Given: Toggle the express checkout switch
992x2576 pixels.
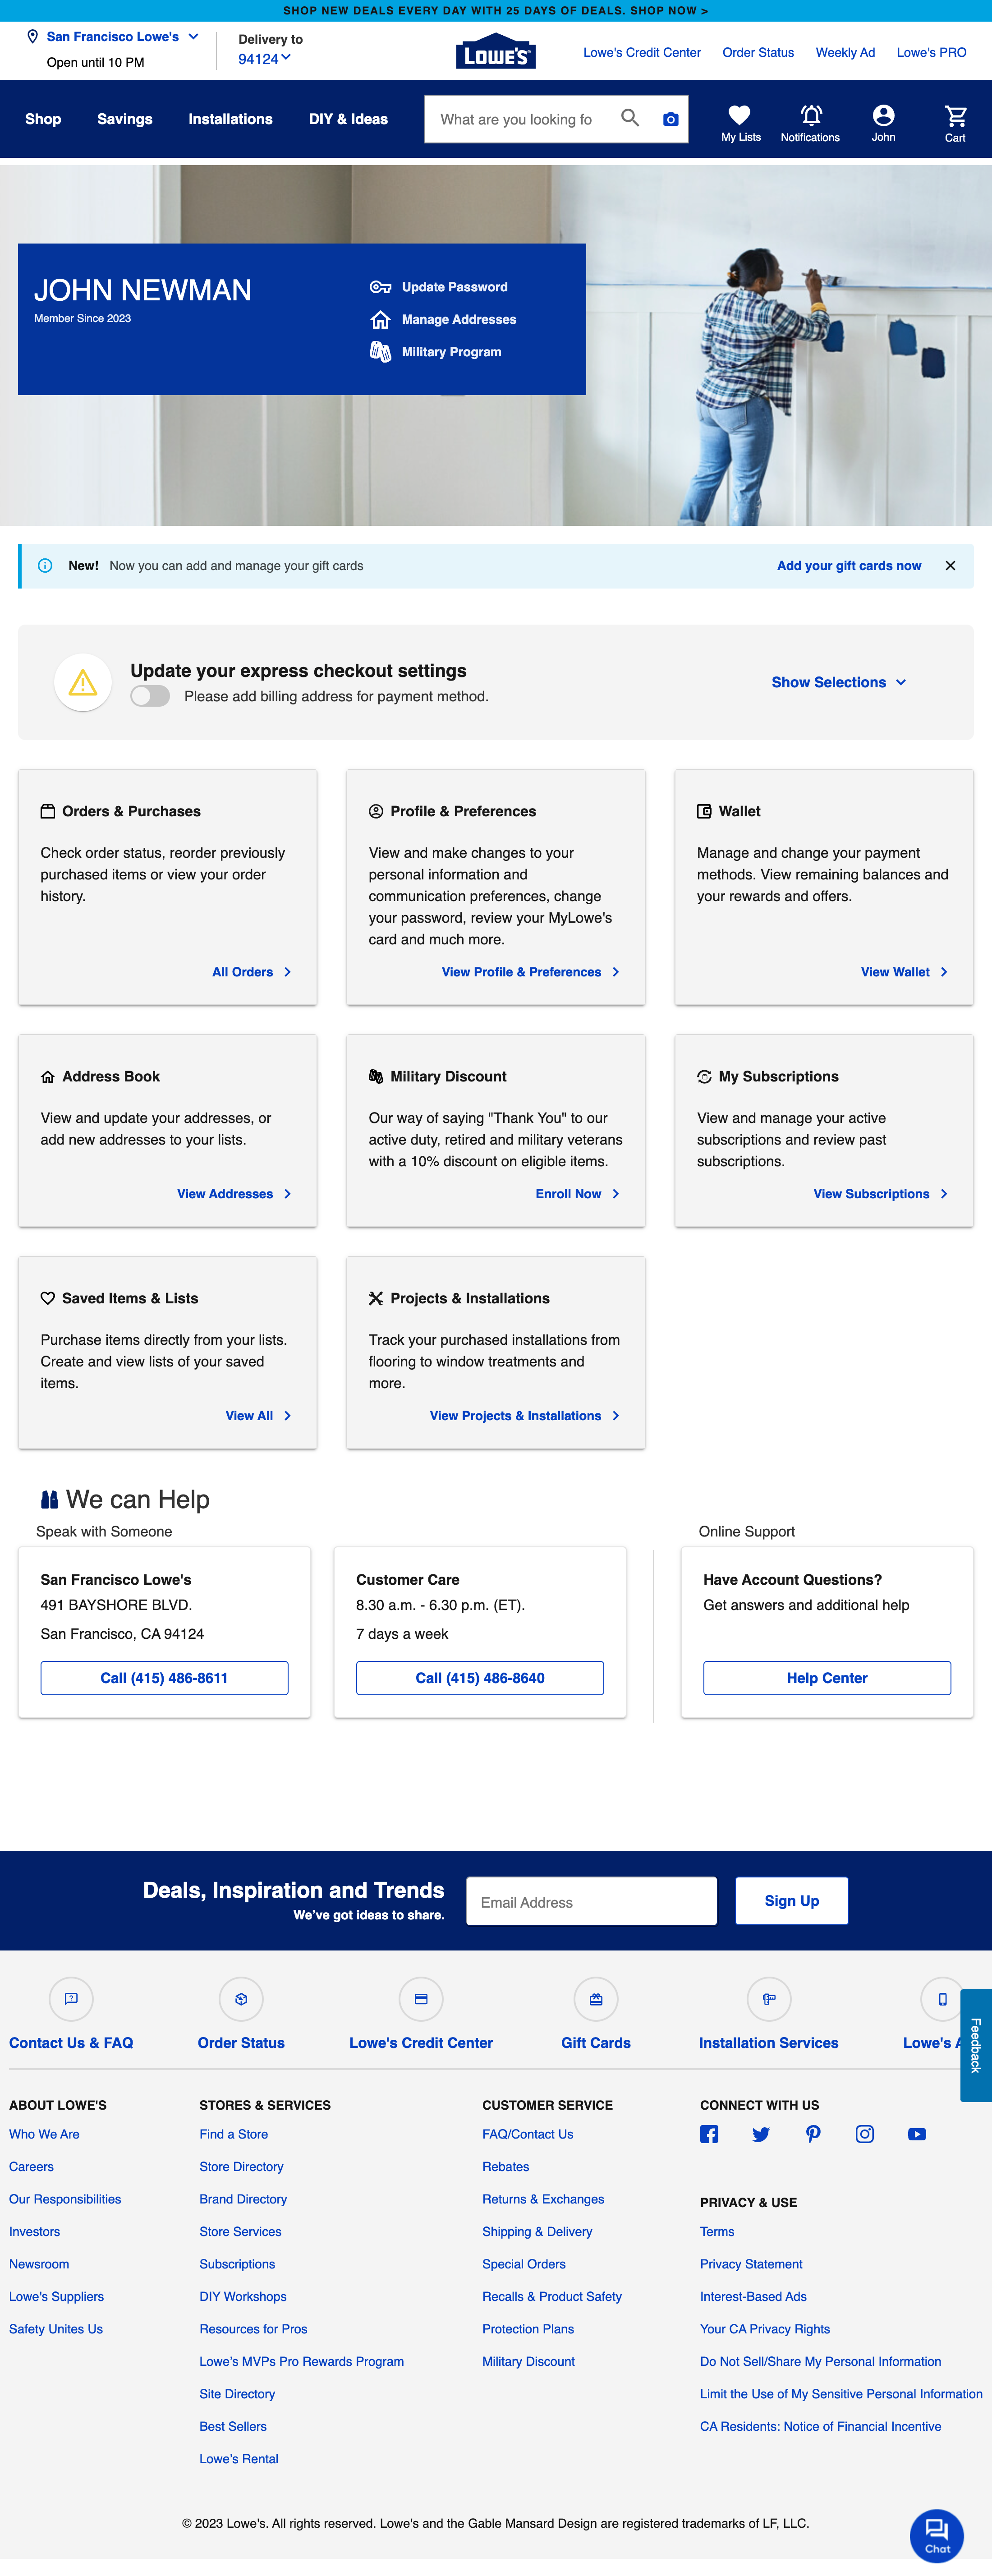Looking at the screenshot, I should click(150, 696).
